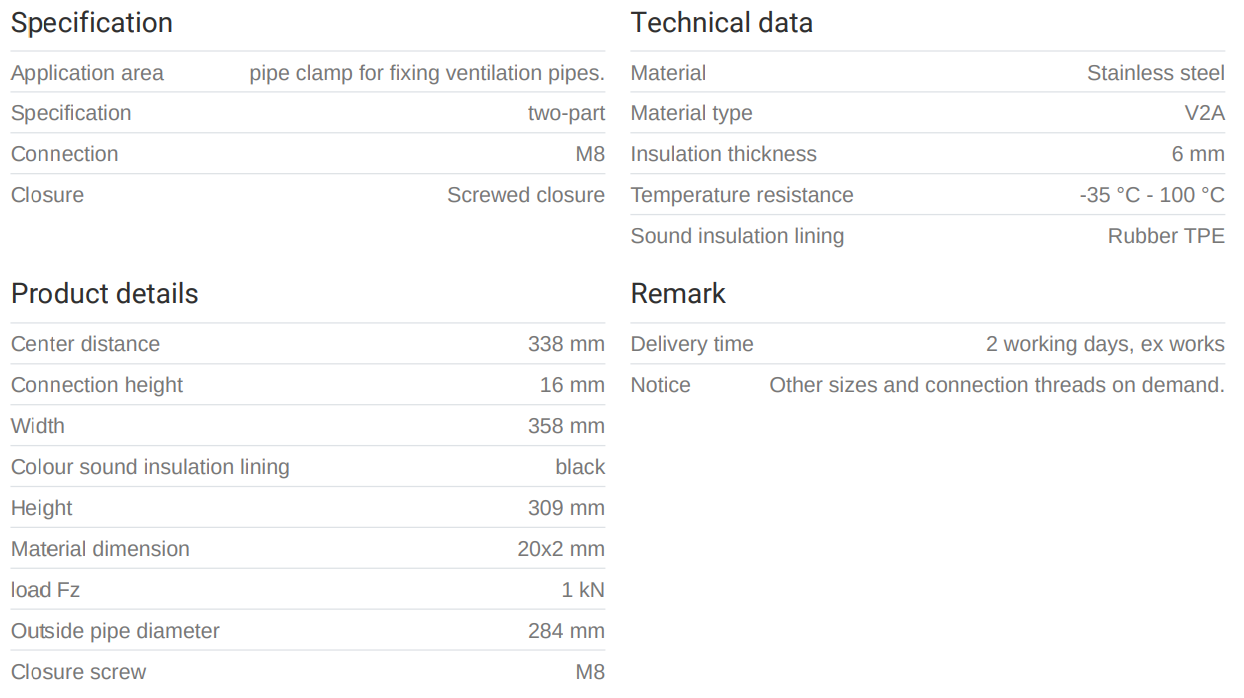This screenshot has height=698, width=1244.
Task: Click the Insulation thickness label
Action: [723, 154]
